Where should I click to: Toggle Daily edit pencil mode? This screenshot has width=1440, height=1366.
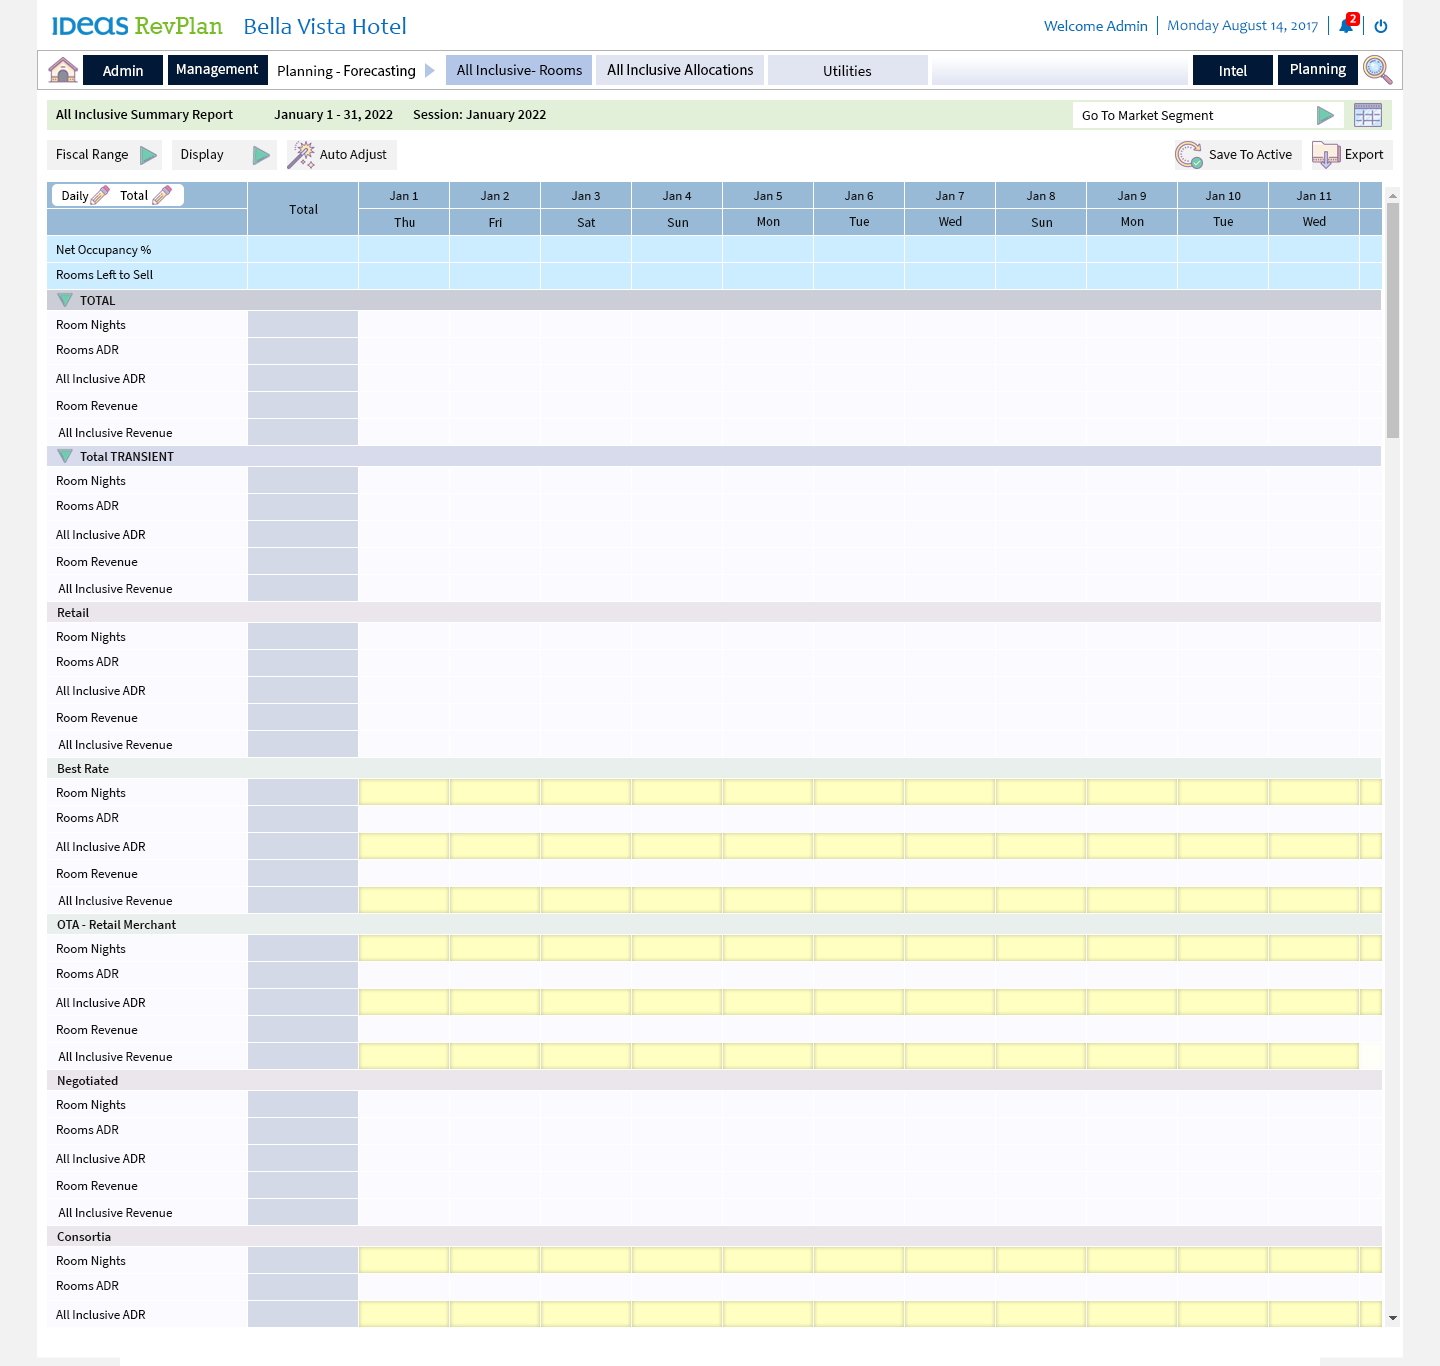point(100,196)
